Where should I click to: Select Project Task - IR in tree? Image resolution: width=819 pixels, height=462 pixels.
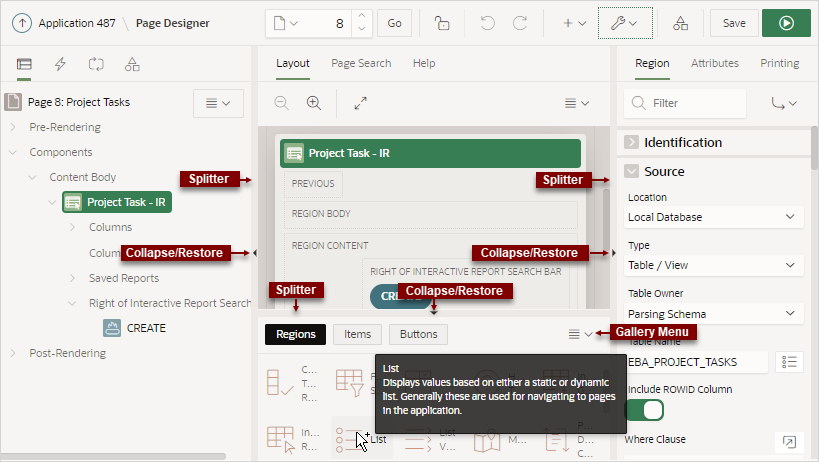117,202
